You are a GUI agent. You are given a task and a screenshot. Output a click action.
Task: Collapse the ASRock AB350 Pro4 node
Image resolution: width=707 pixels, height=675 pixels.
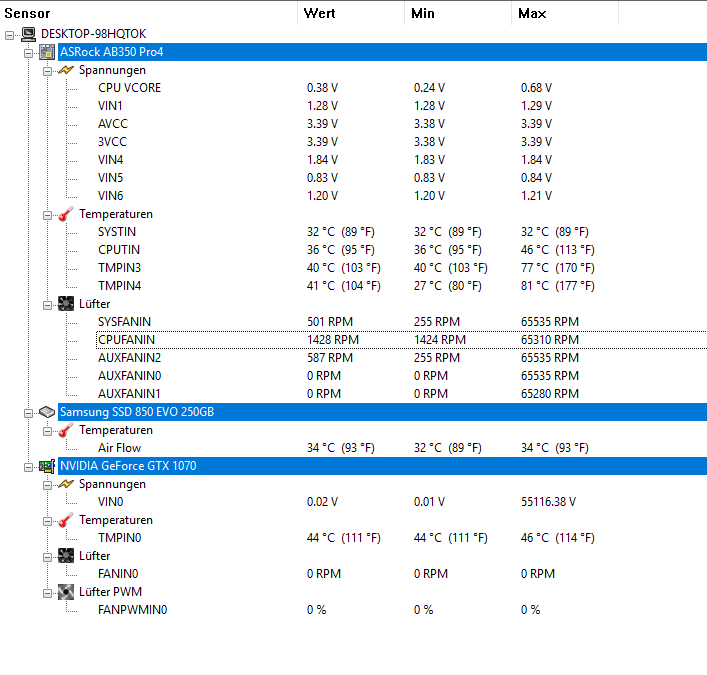28,53
